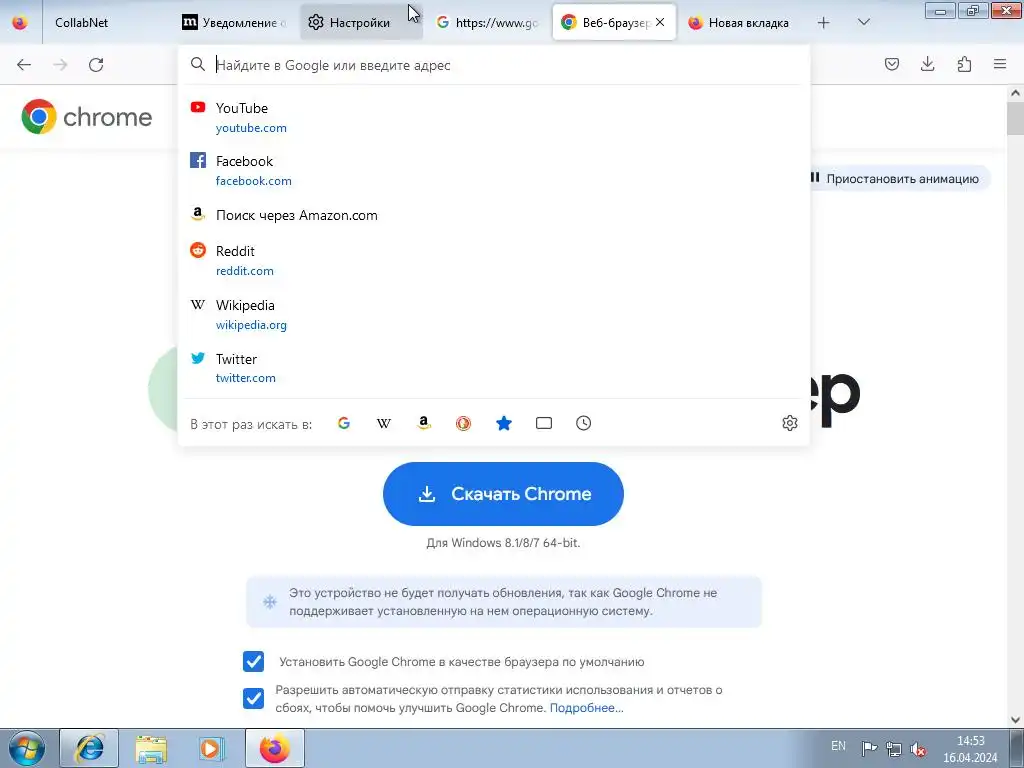Search in open tabs icon

543,423
